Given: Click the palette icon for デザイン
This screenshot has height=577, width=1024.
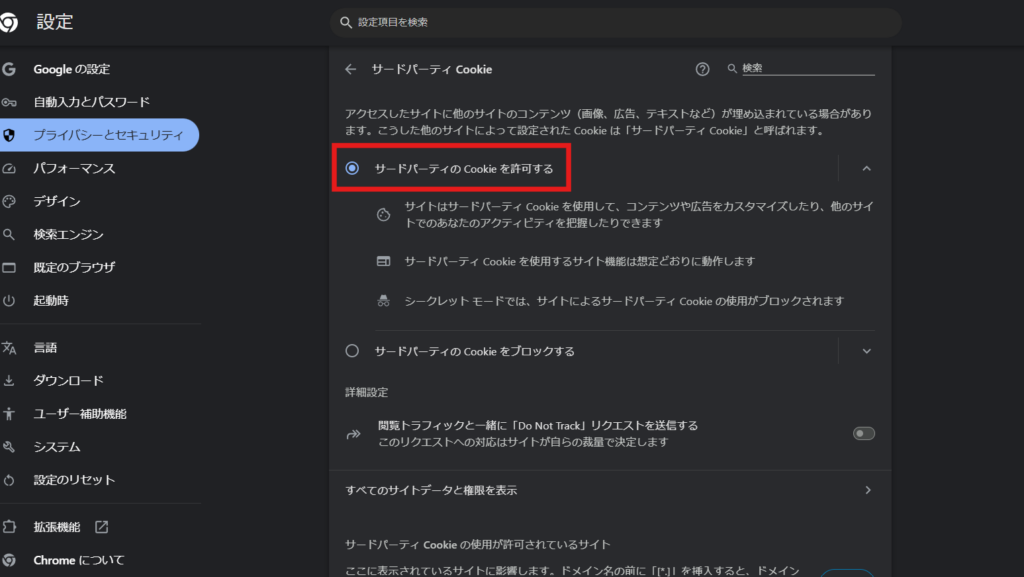Looking at the screenshot, I should click(8, 202).
